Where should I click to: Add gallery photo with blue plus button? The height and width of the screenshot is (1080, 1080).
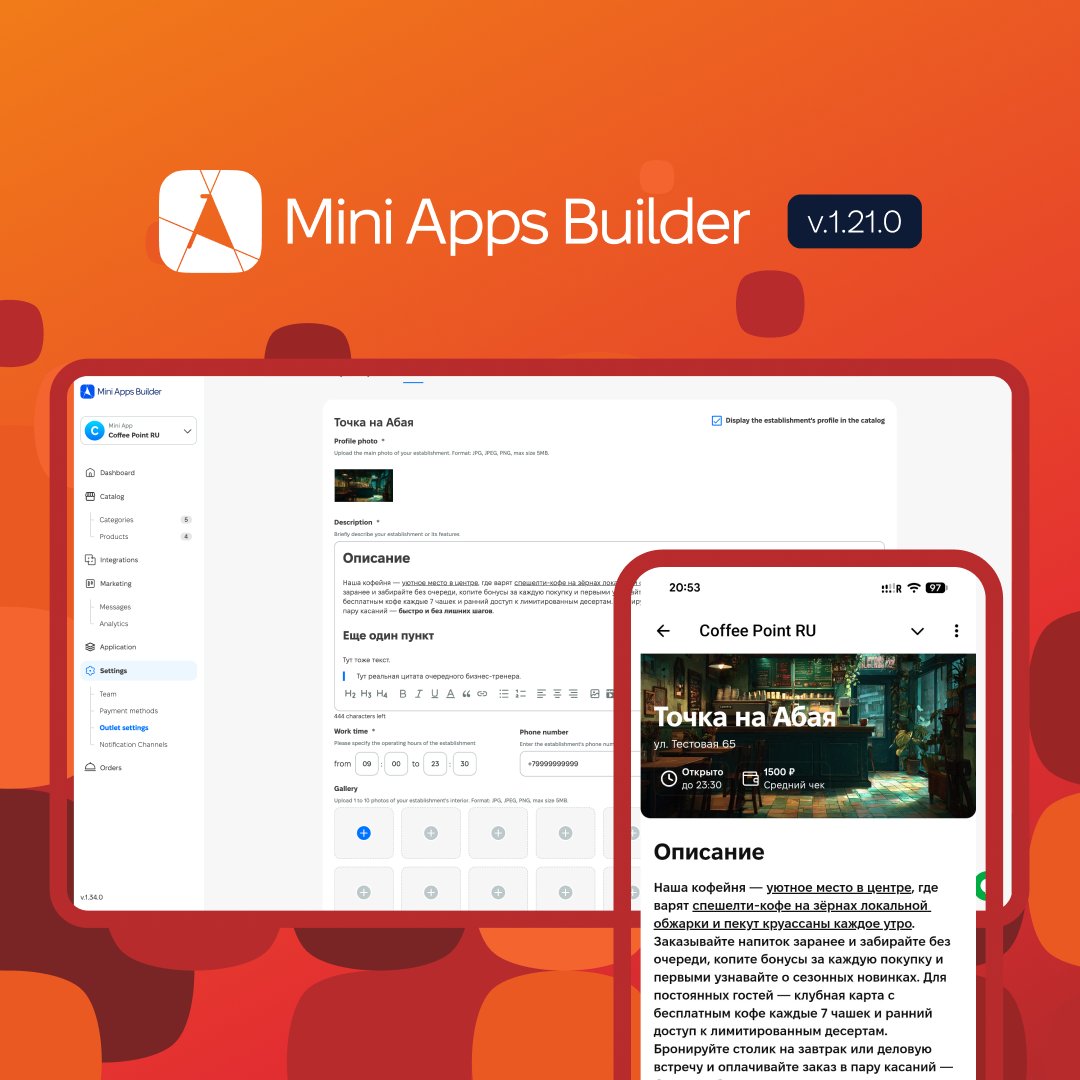[x=364, y=833]
